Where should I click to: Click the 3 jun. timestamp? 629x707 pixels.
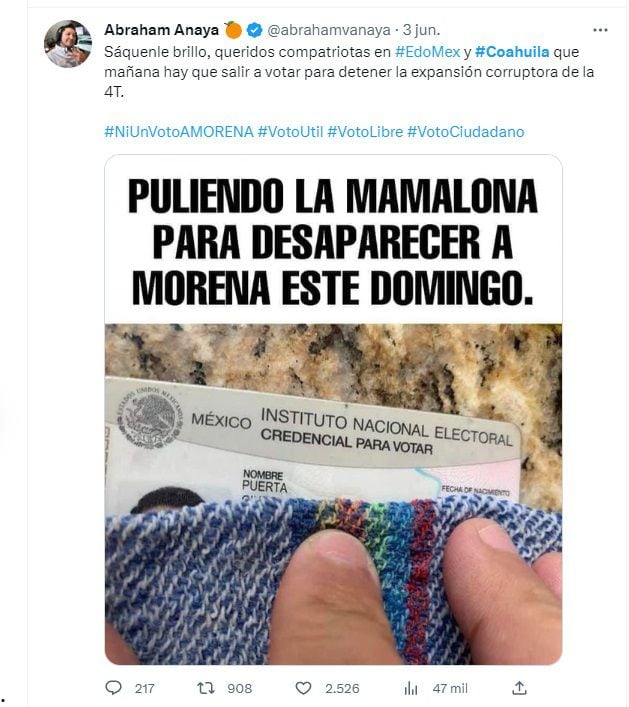pyautogui.click(x=422, y=30)
